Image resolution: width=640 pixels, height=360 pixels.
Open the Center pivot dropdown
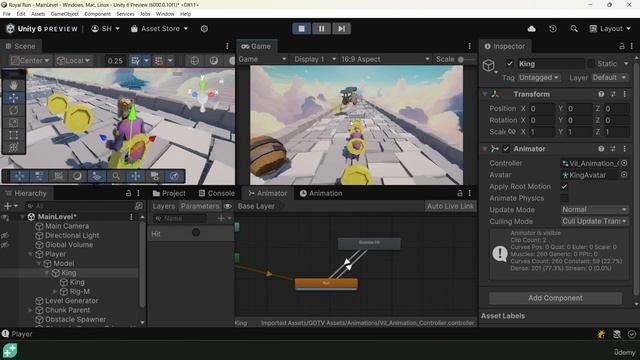30,61
